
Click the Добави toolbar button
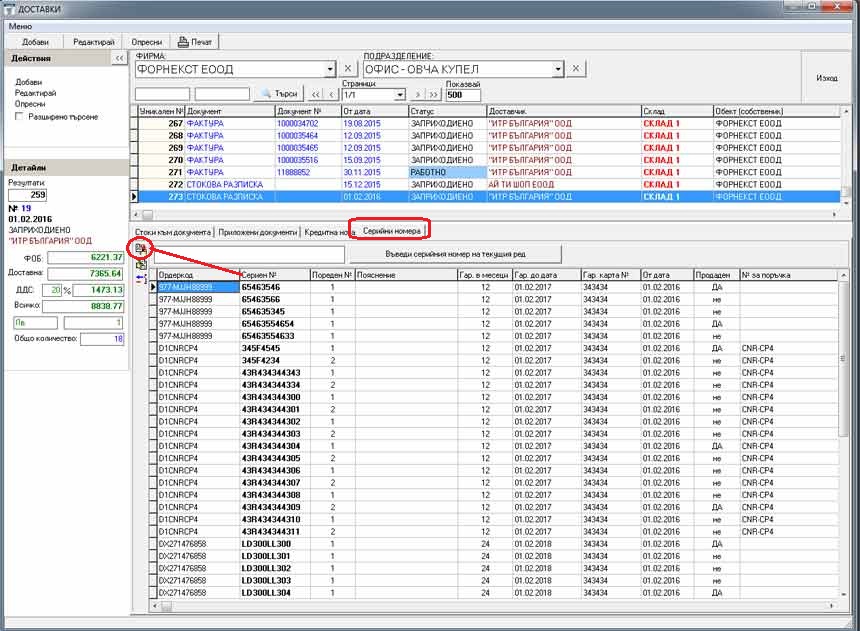point(35,42)
